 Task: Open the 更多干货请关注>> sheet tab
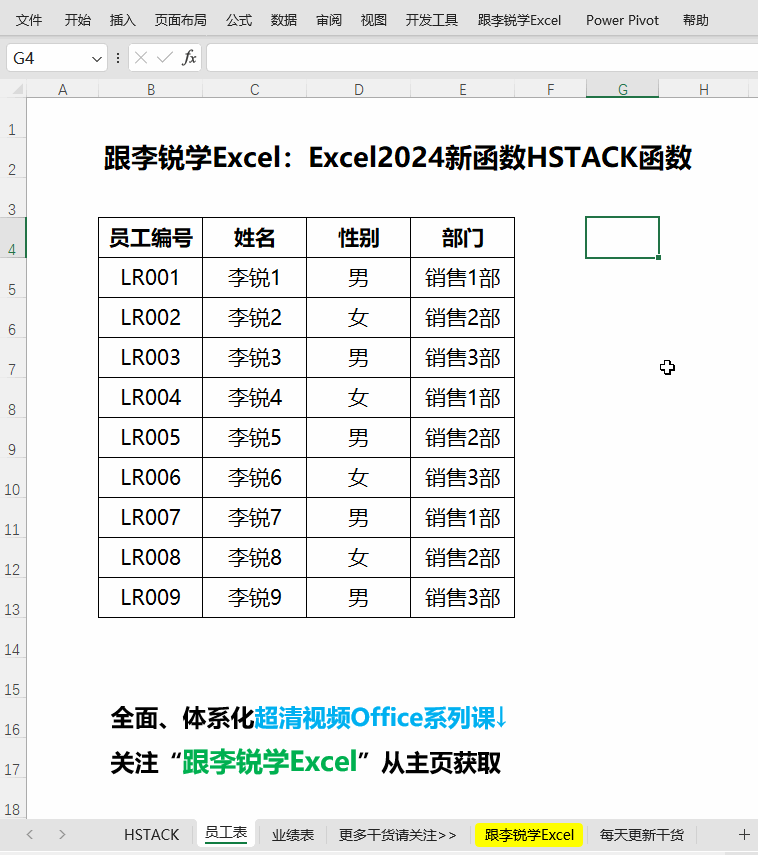(398, 835)
